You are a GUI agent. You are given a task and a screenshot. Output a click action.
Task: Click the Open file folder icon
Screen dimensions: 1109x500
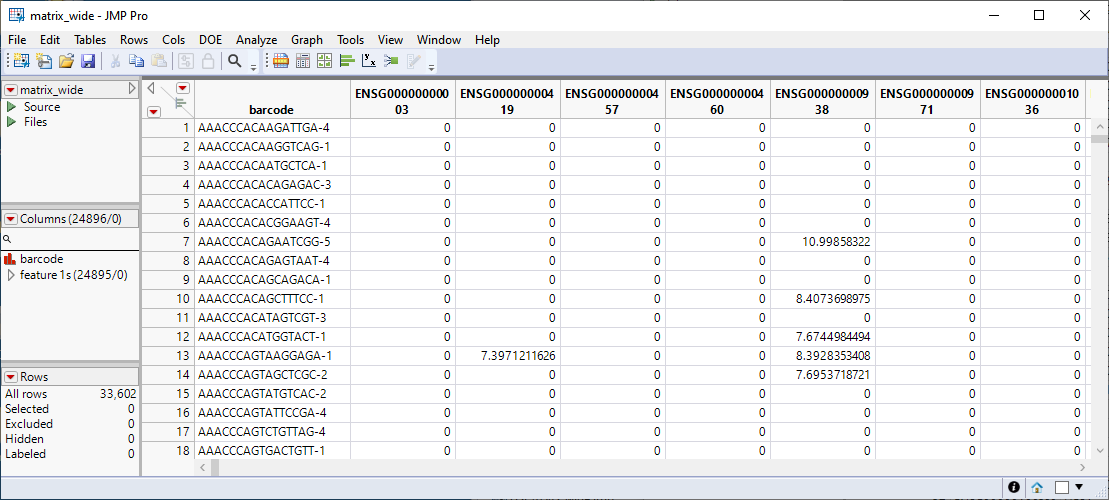[x=66, y=61]
